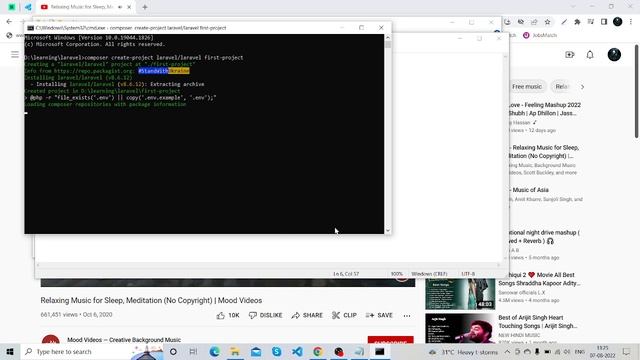This screenshot has width=640, height=360.
Task: Switch to Chrome on the taskbar
Action: [x=318, y=352]
